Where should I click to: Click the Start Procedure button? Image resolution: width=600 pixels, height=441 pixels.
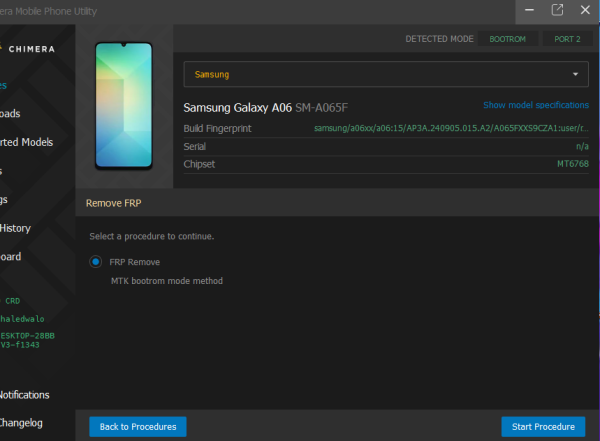pyautogui.click(x=543, y=426)
